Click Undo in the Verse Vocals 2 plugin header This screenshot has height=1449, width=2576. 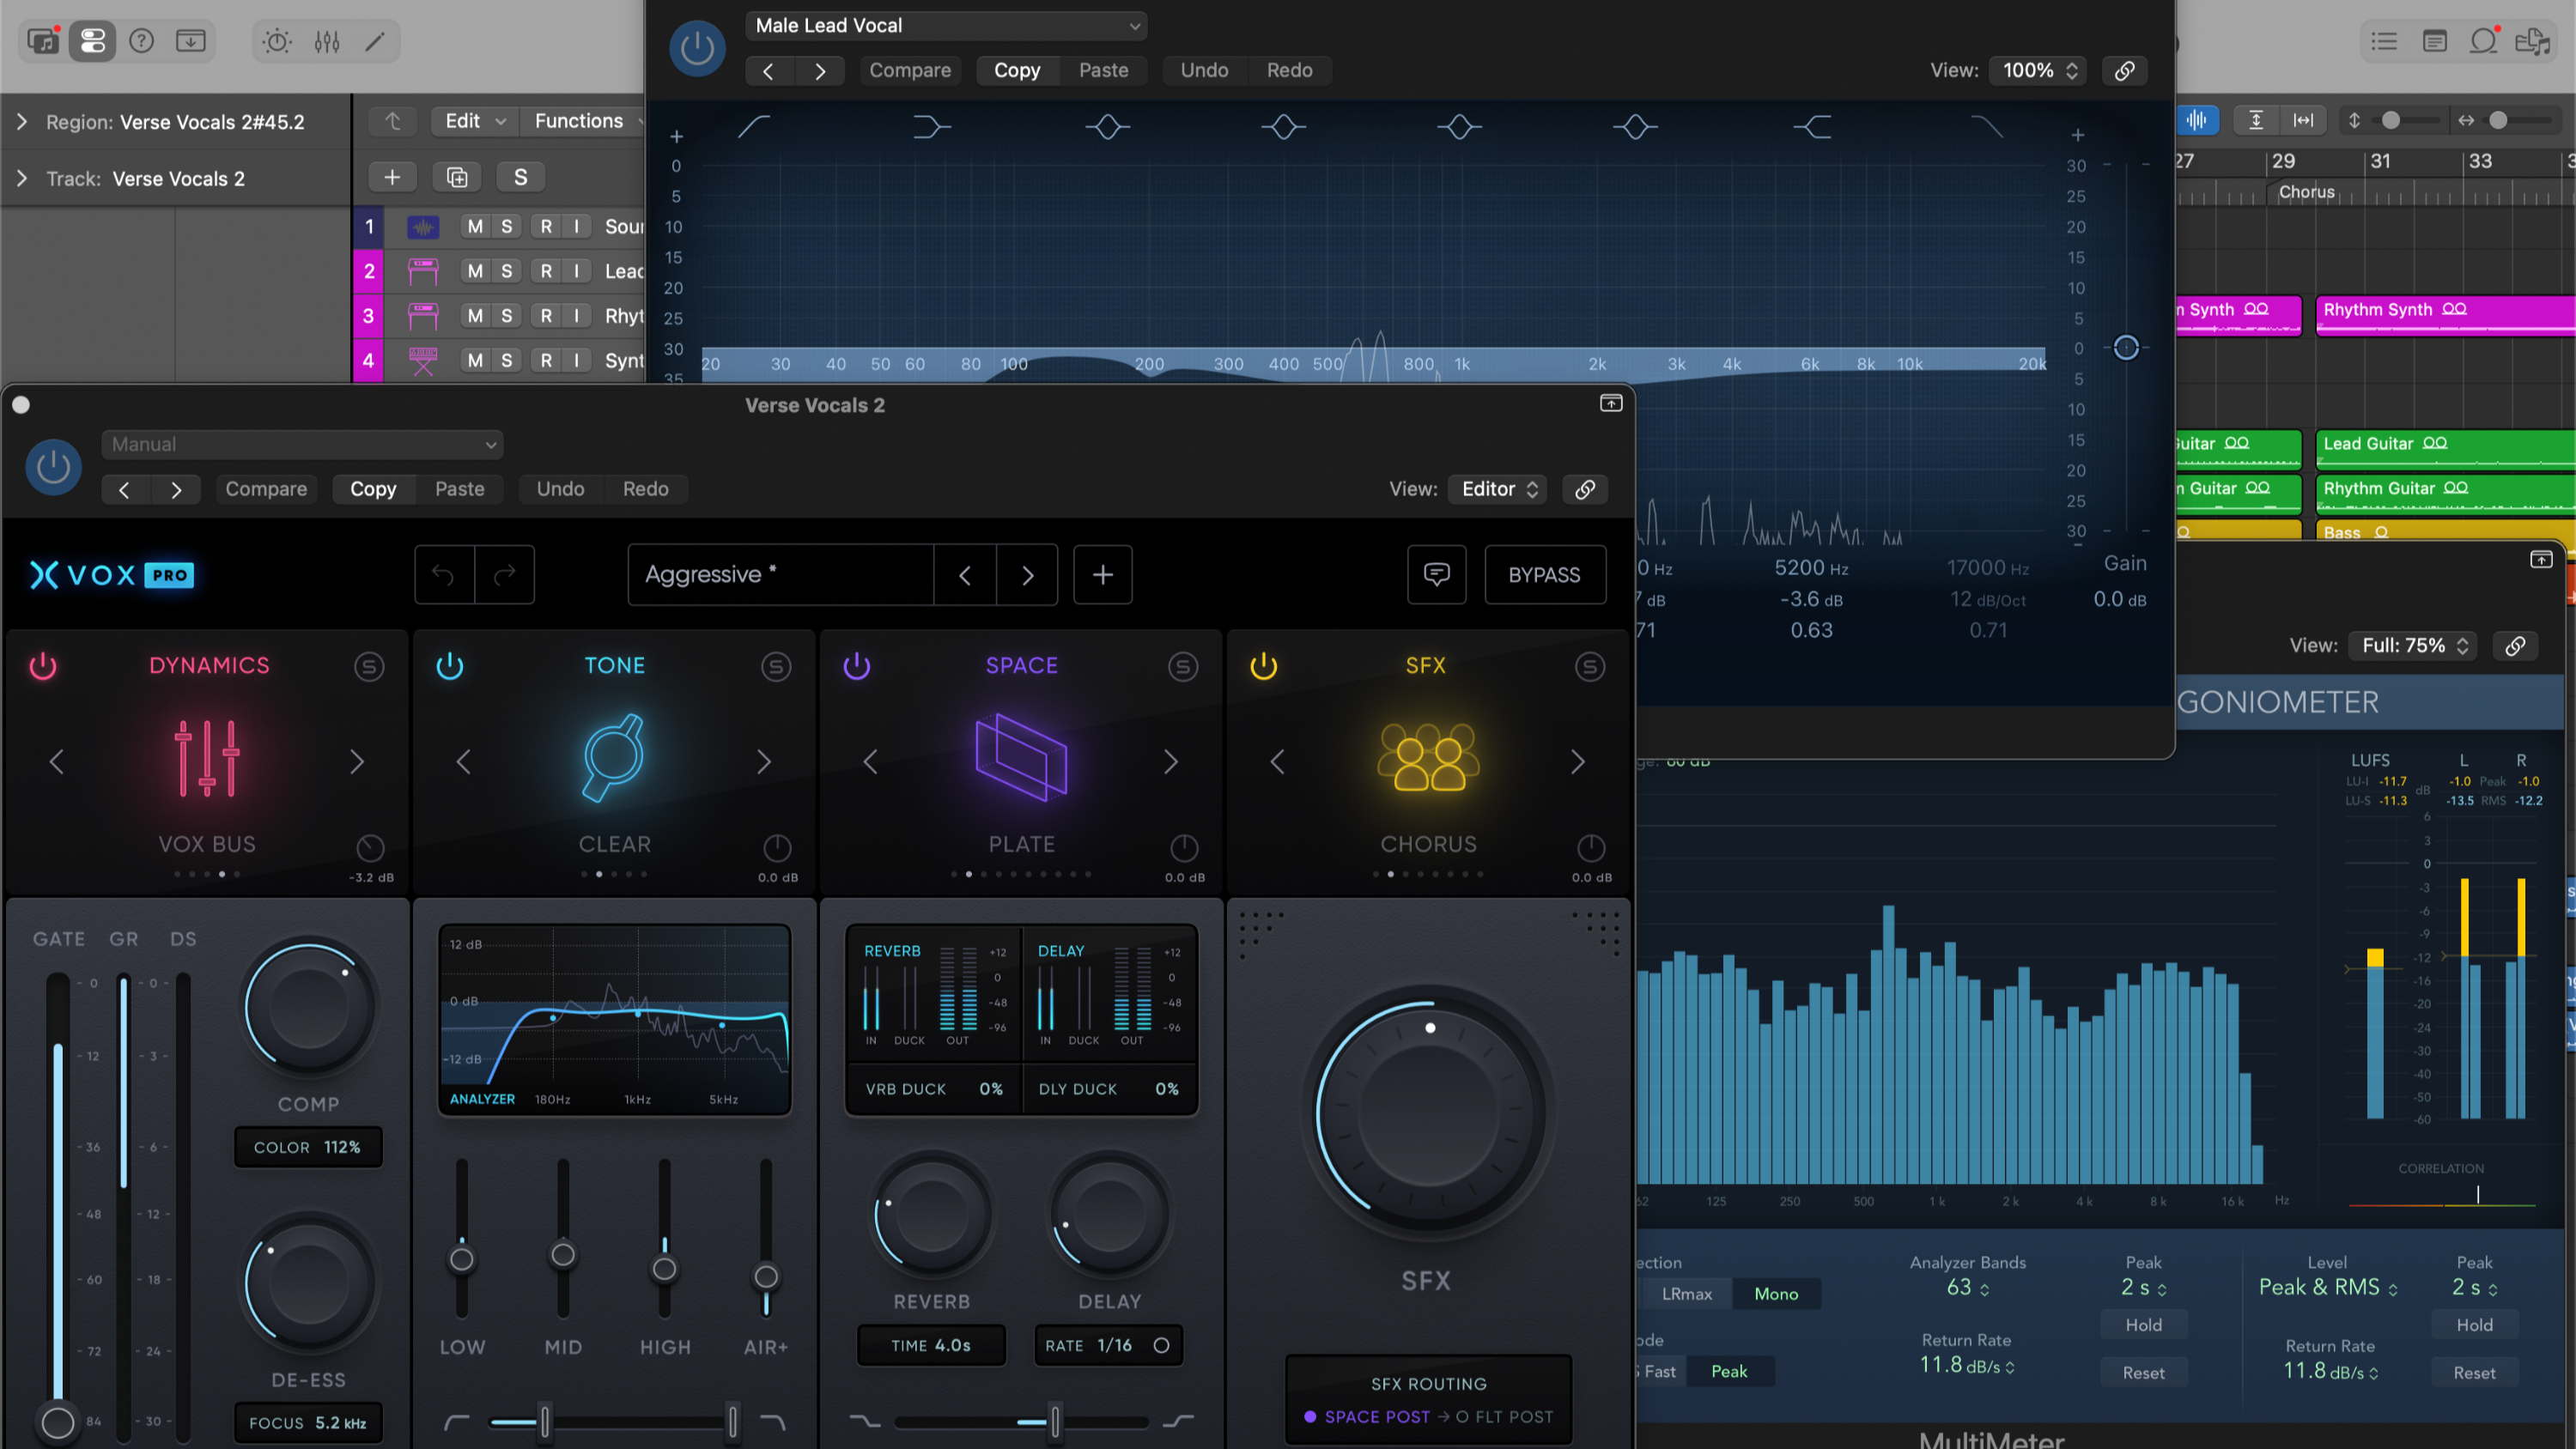coord(560,489)
